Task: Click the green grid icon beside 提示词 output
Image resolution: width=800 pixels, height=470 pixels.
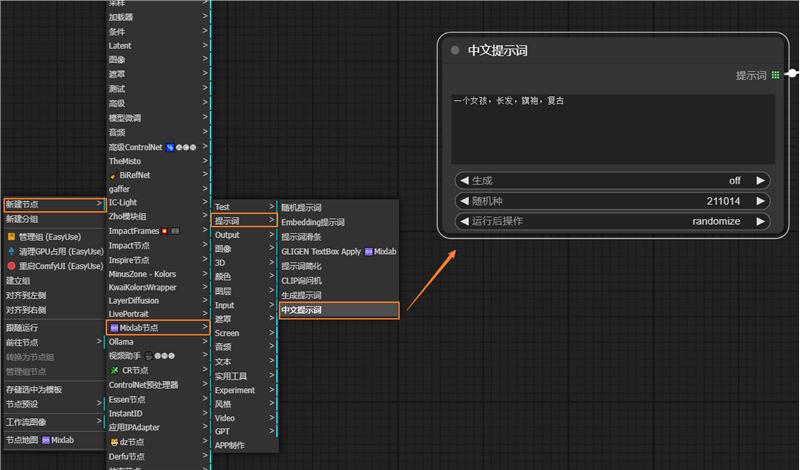Action: pos(775,75)
